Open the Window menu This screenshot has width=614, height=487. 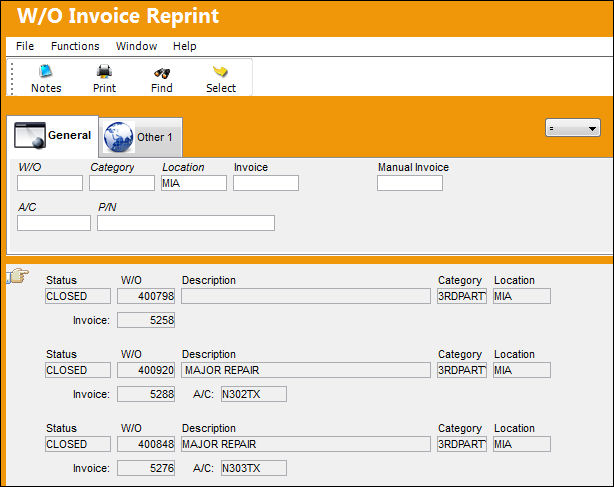pos(136,46)
